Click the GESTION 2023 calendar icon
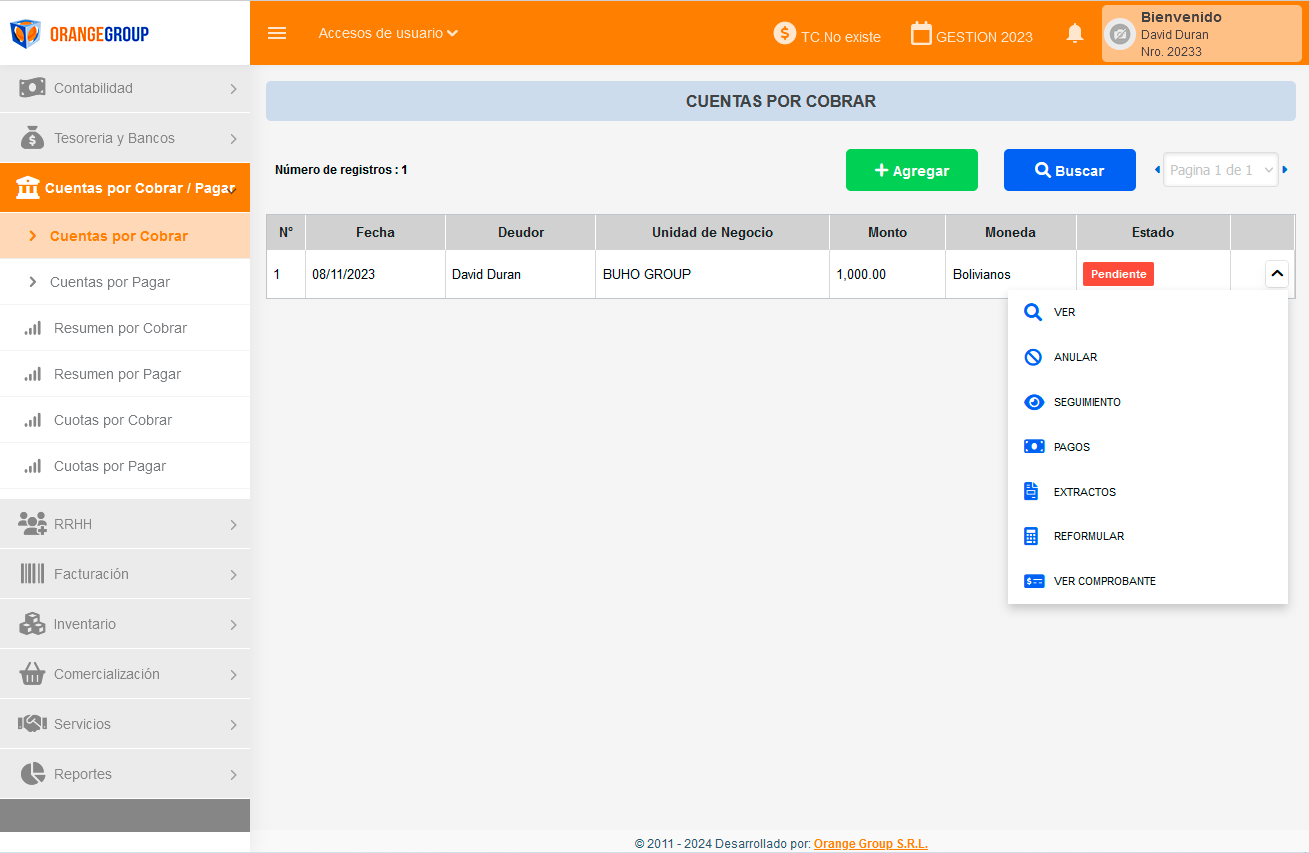This screenshot has height=853, width=1309. pos(921,33)
